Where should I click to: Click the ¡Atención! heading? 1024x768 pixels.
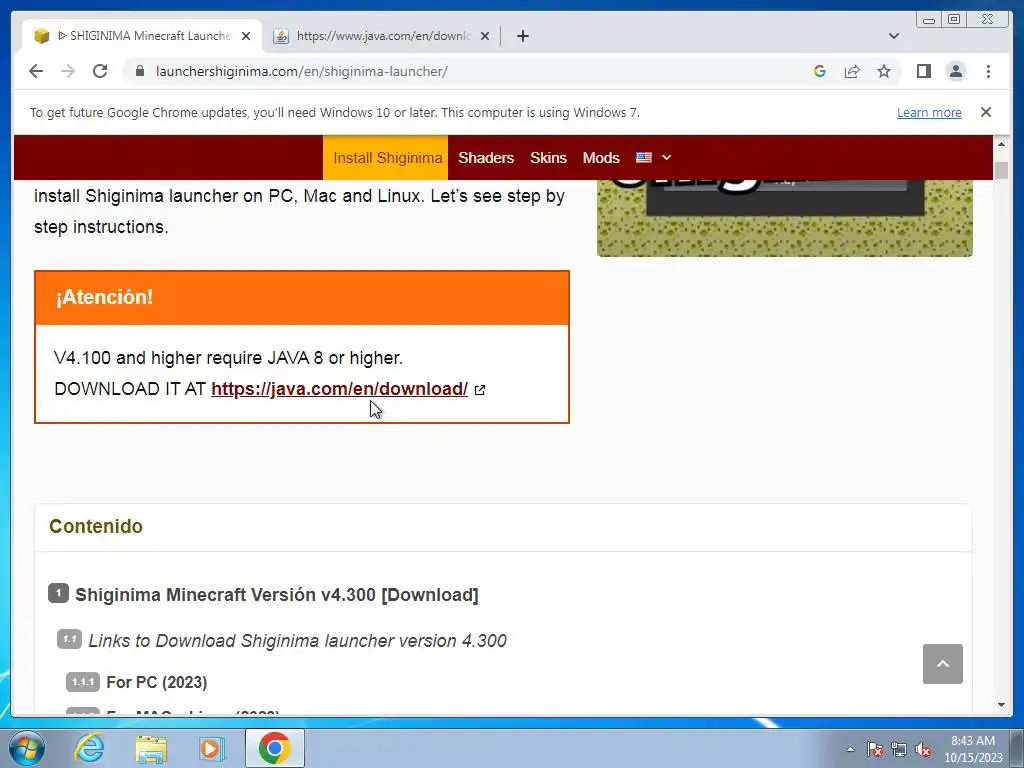(104, 296)
